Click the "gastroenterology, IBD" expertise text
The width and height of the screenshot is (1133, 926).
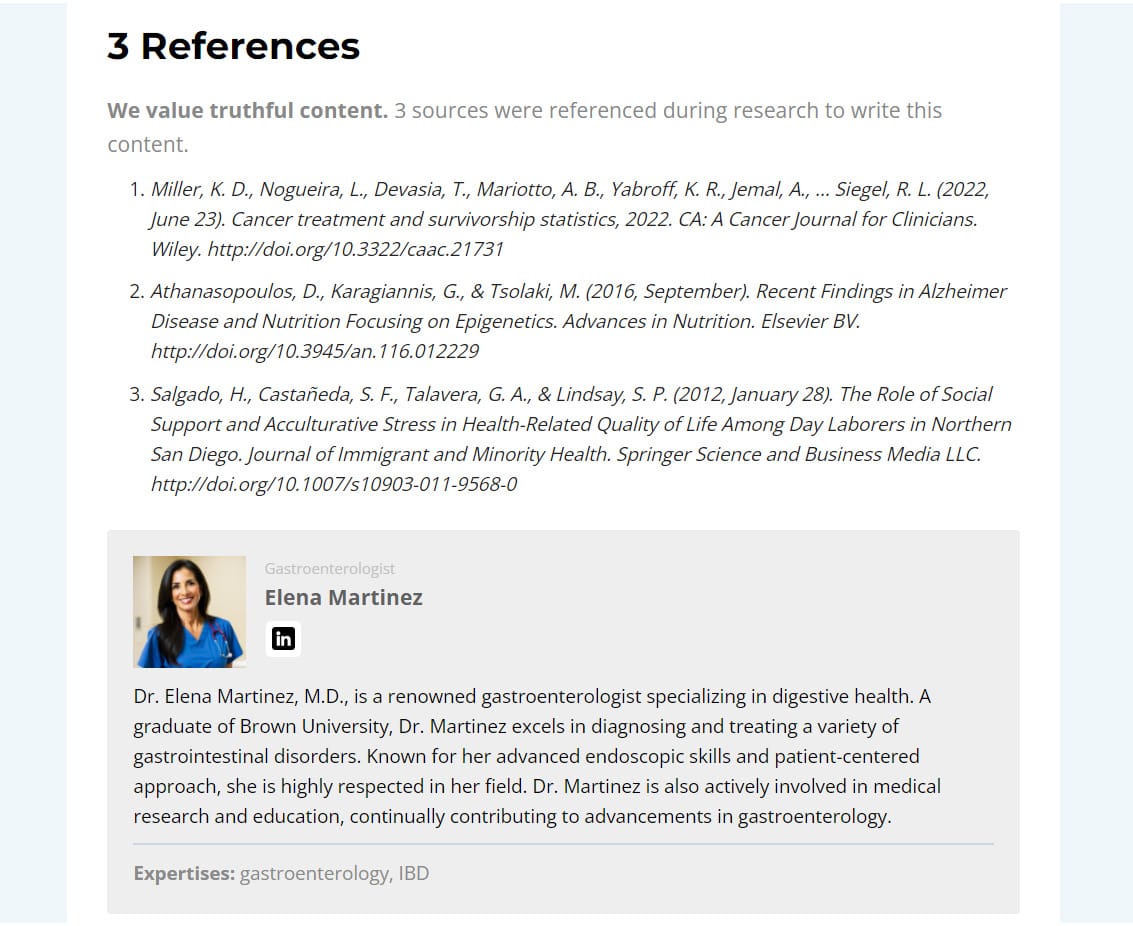tap(334, 873)
